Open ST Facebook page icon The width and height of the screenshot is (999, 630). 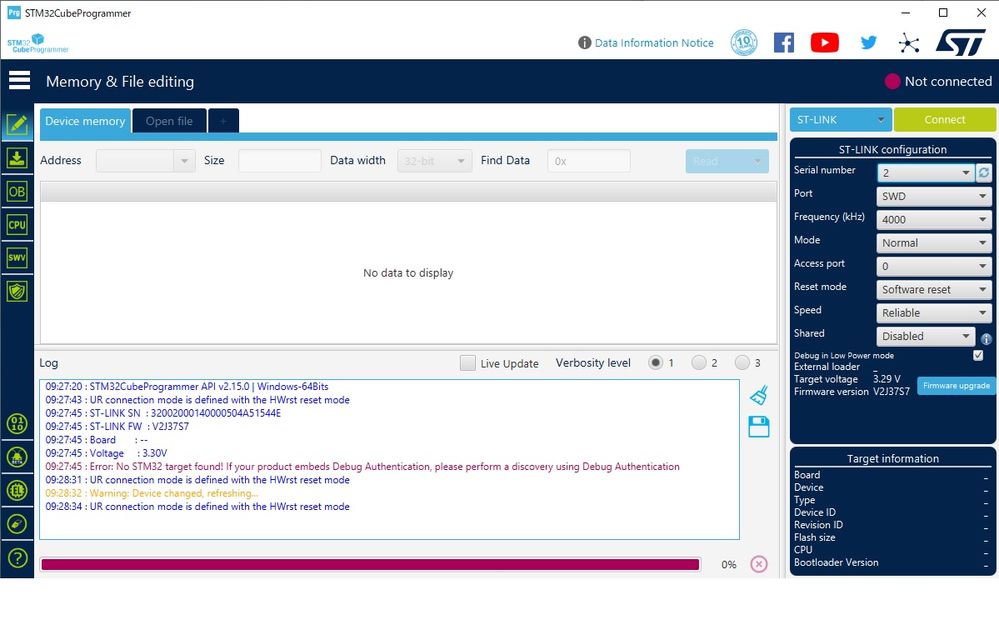click(x=784, y=43)
